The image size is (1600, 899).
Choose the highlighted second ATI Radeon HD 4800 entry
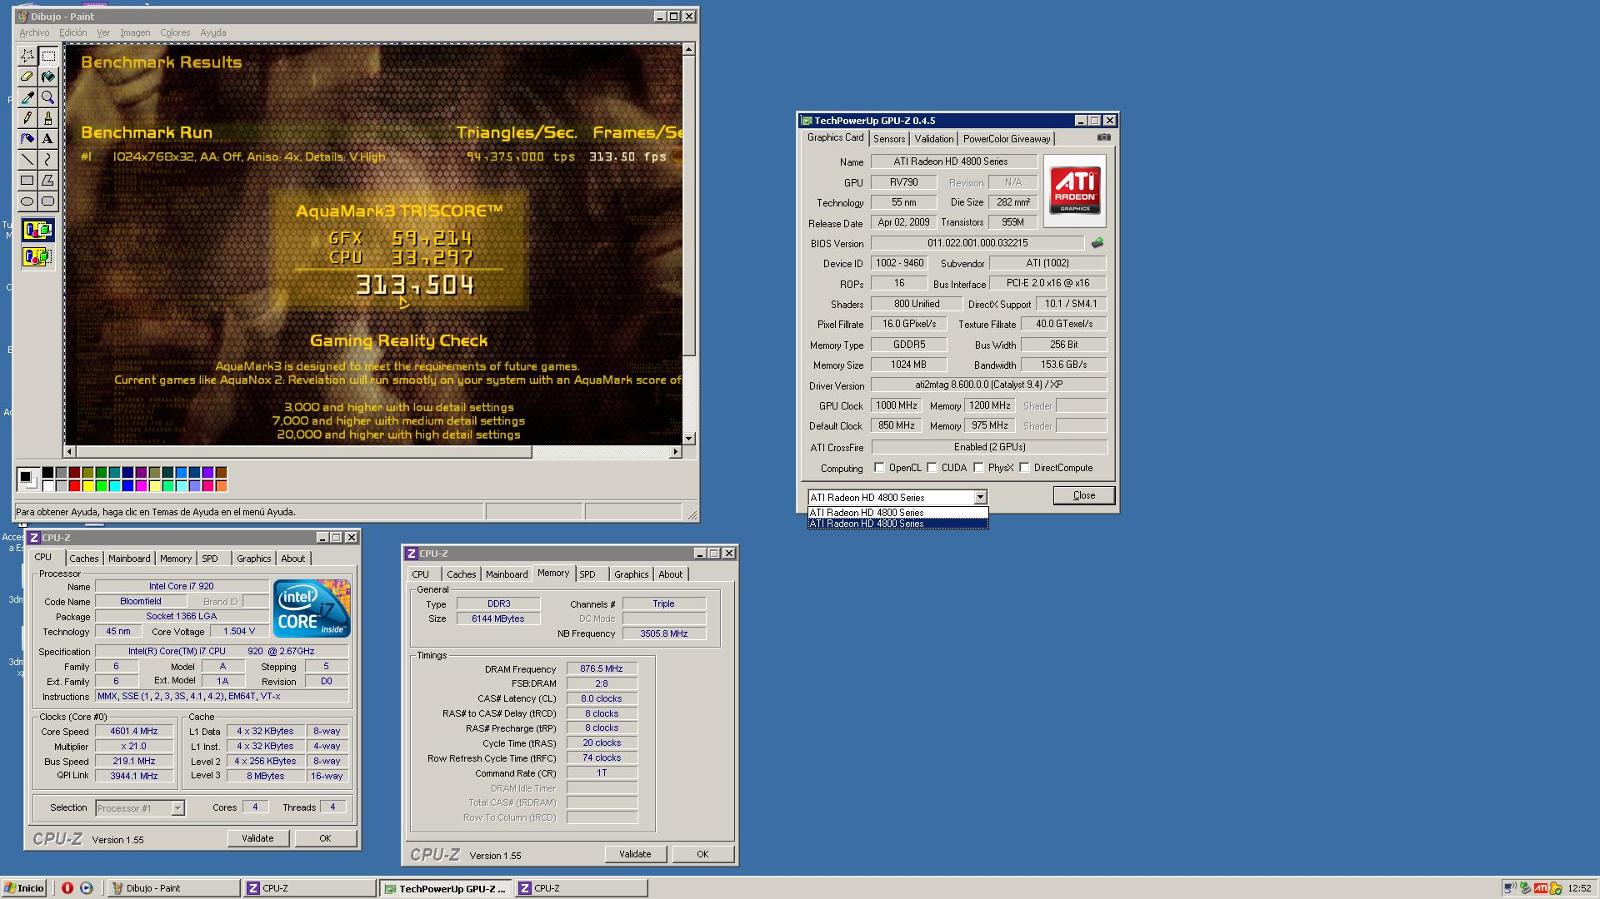[898, 523]
